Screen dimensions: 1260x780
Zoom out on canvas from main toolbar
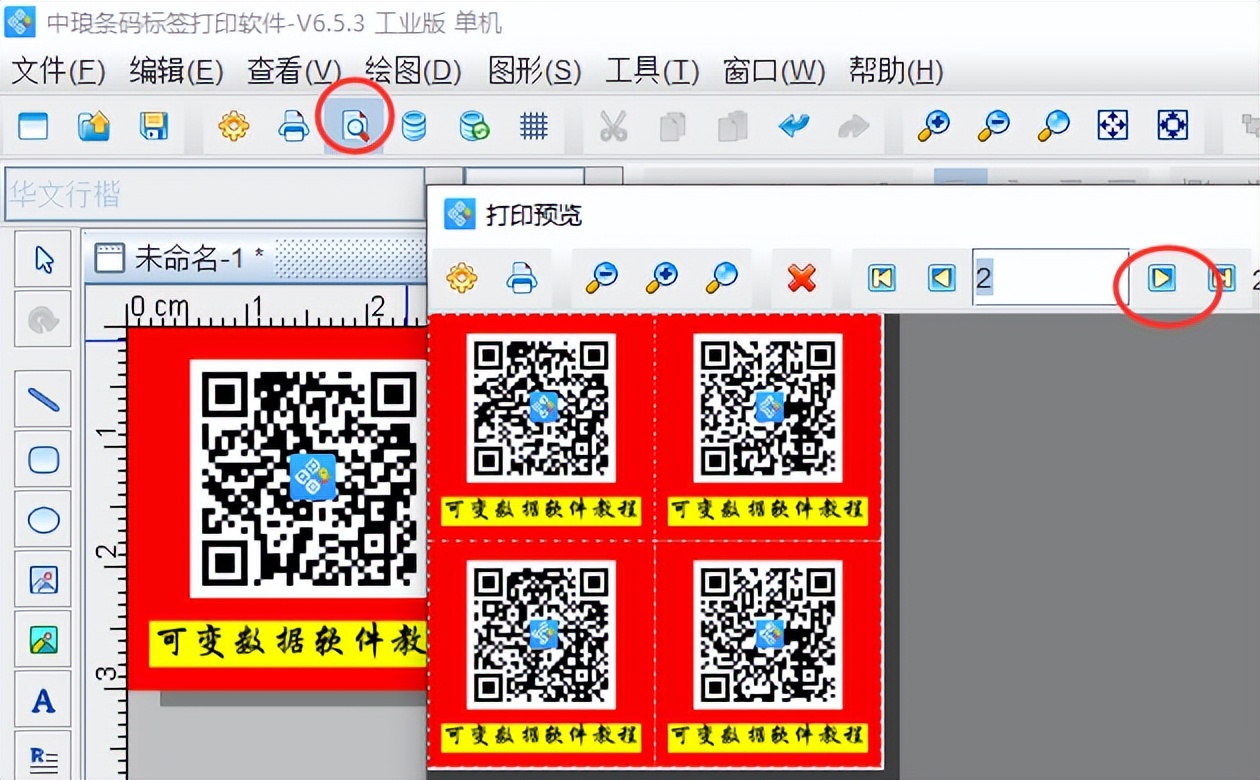[x=993, y=126]
